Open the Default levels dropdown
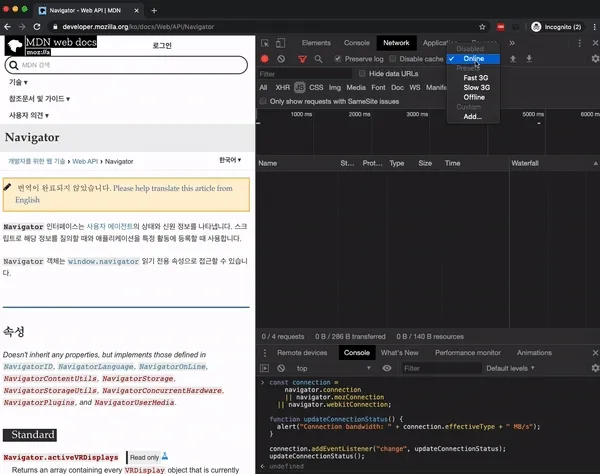This screenshot has height=474, width=600. click(510, 368)
